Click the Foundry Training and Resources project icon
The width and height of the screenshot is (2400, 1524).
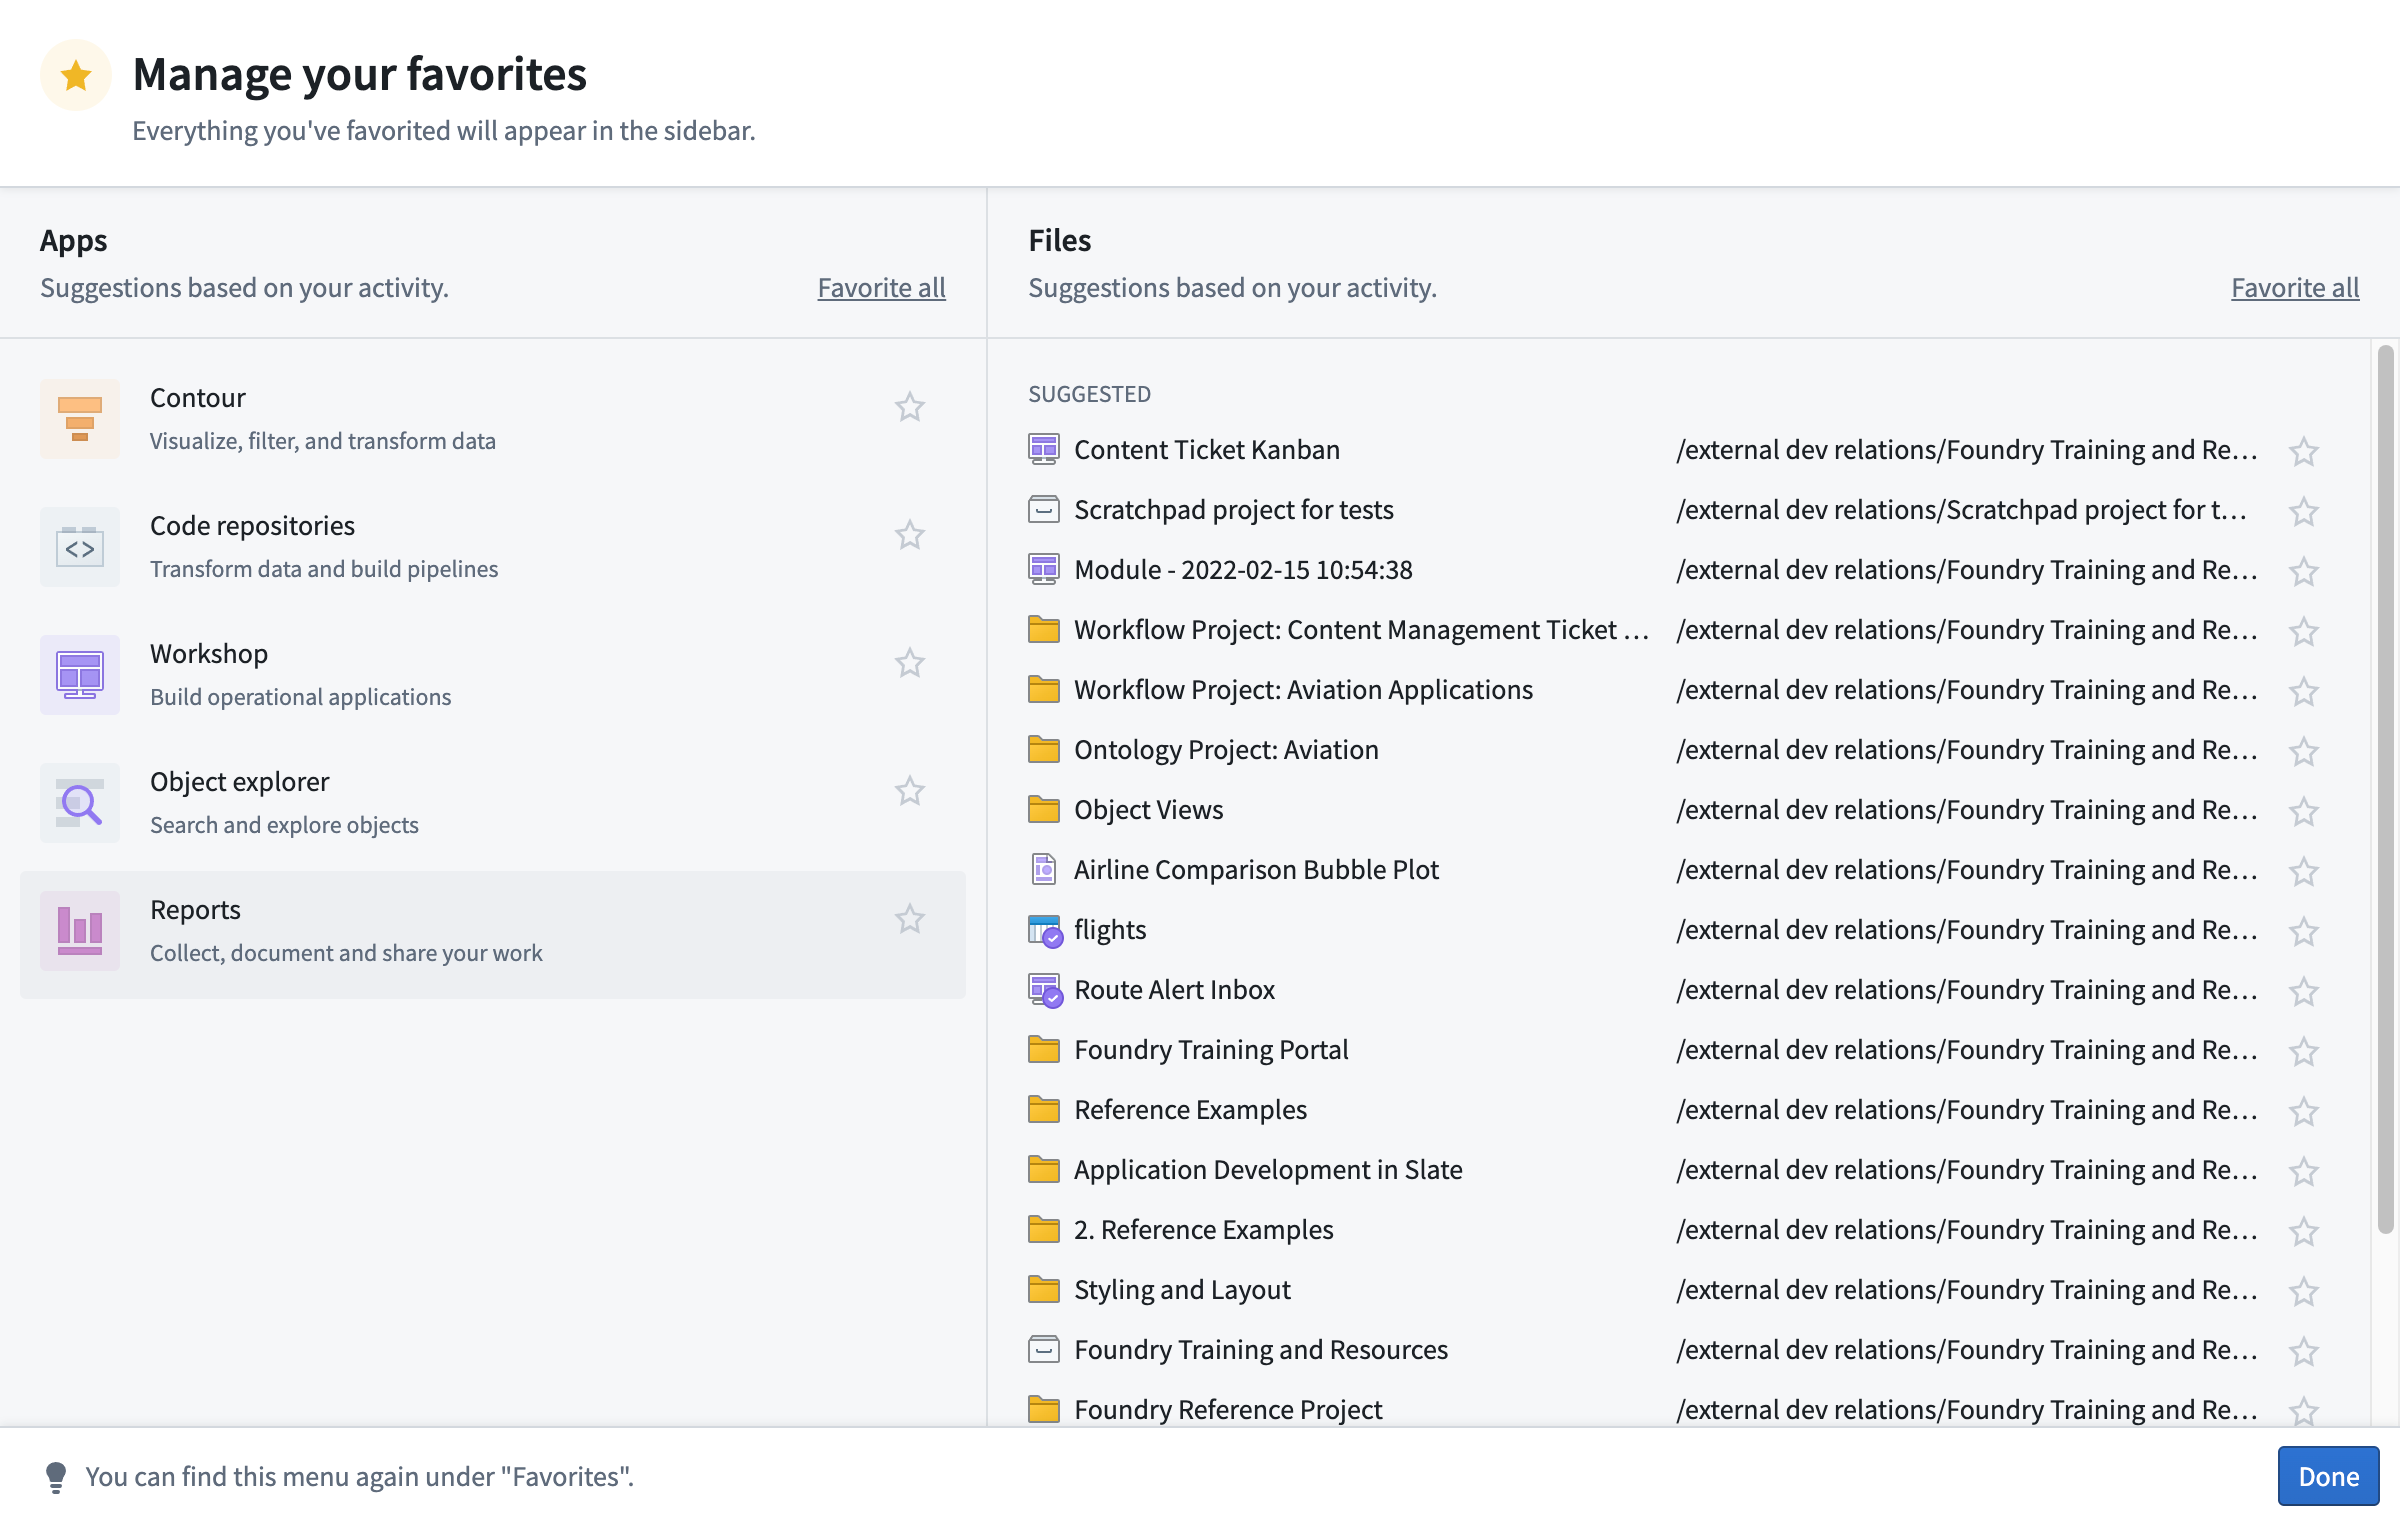(1044, 1350)
